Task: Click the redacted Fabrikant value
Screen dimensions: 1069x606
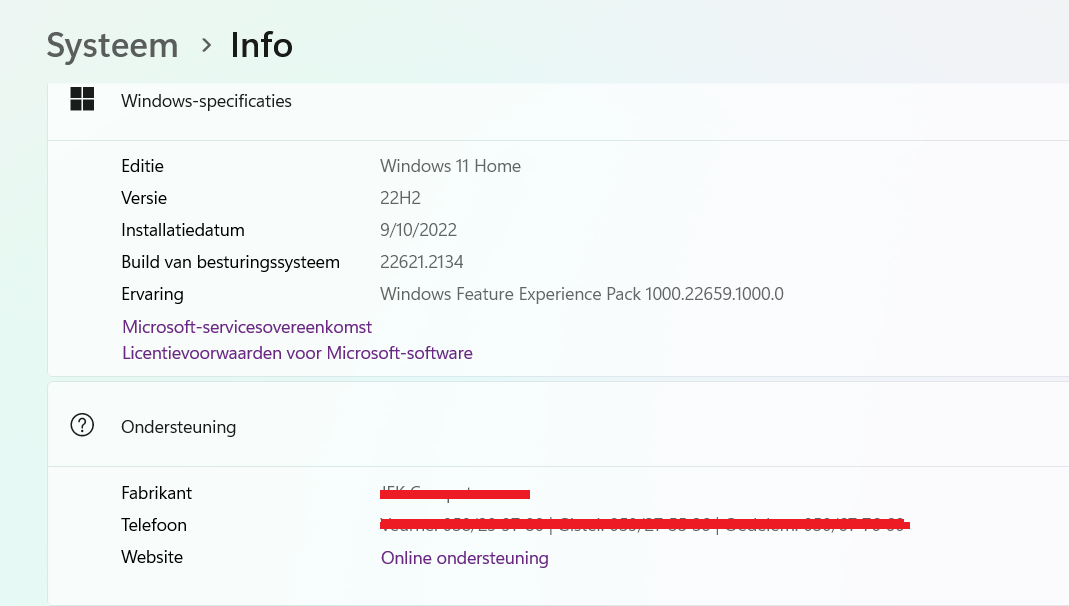Action: coord(455,493)
